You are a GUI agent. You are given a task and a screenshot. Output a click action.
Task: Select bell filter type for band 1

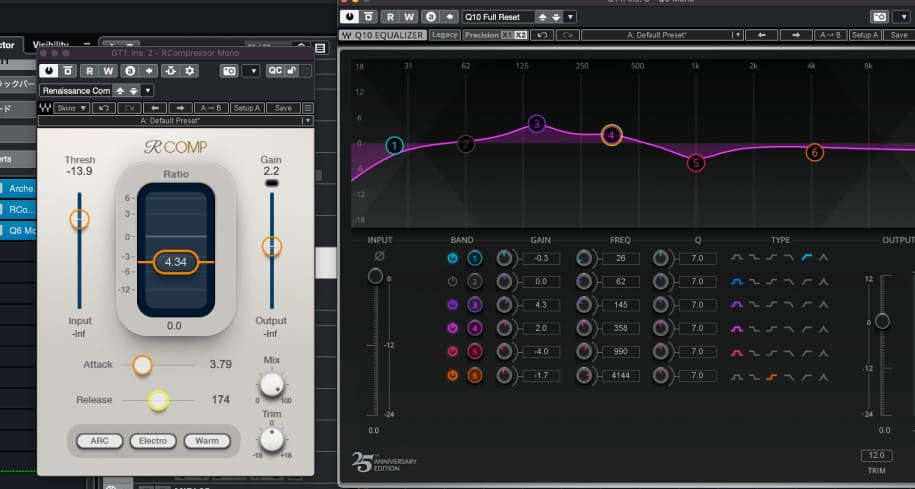coord(738,258)
